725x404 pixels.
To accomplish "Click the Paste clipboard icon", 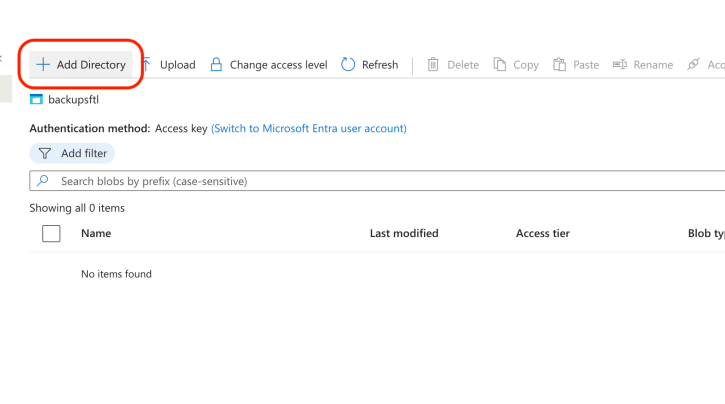I will 560,65.
